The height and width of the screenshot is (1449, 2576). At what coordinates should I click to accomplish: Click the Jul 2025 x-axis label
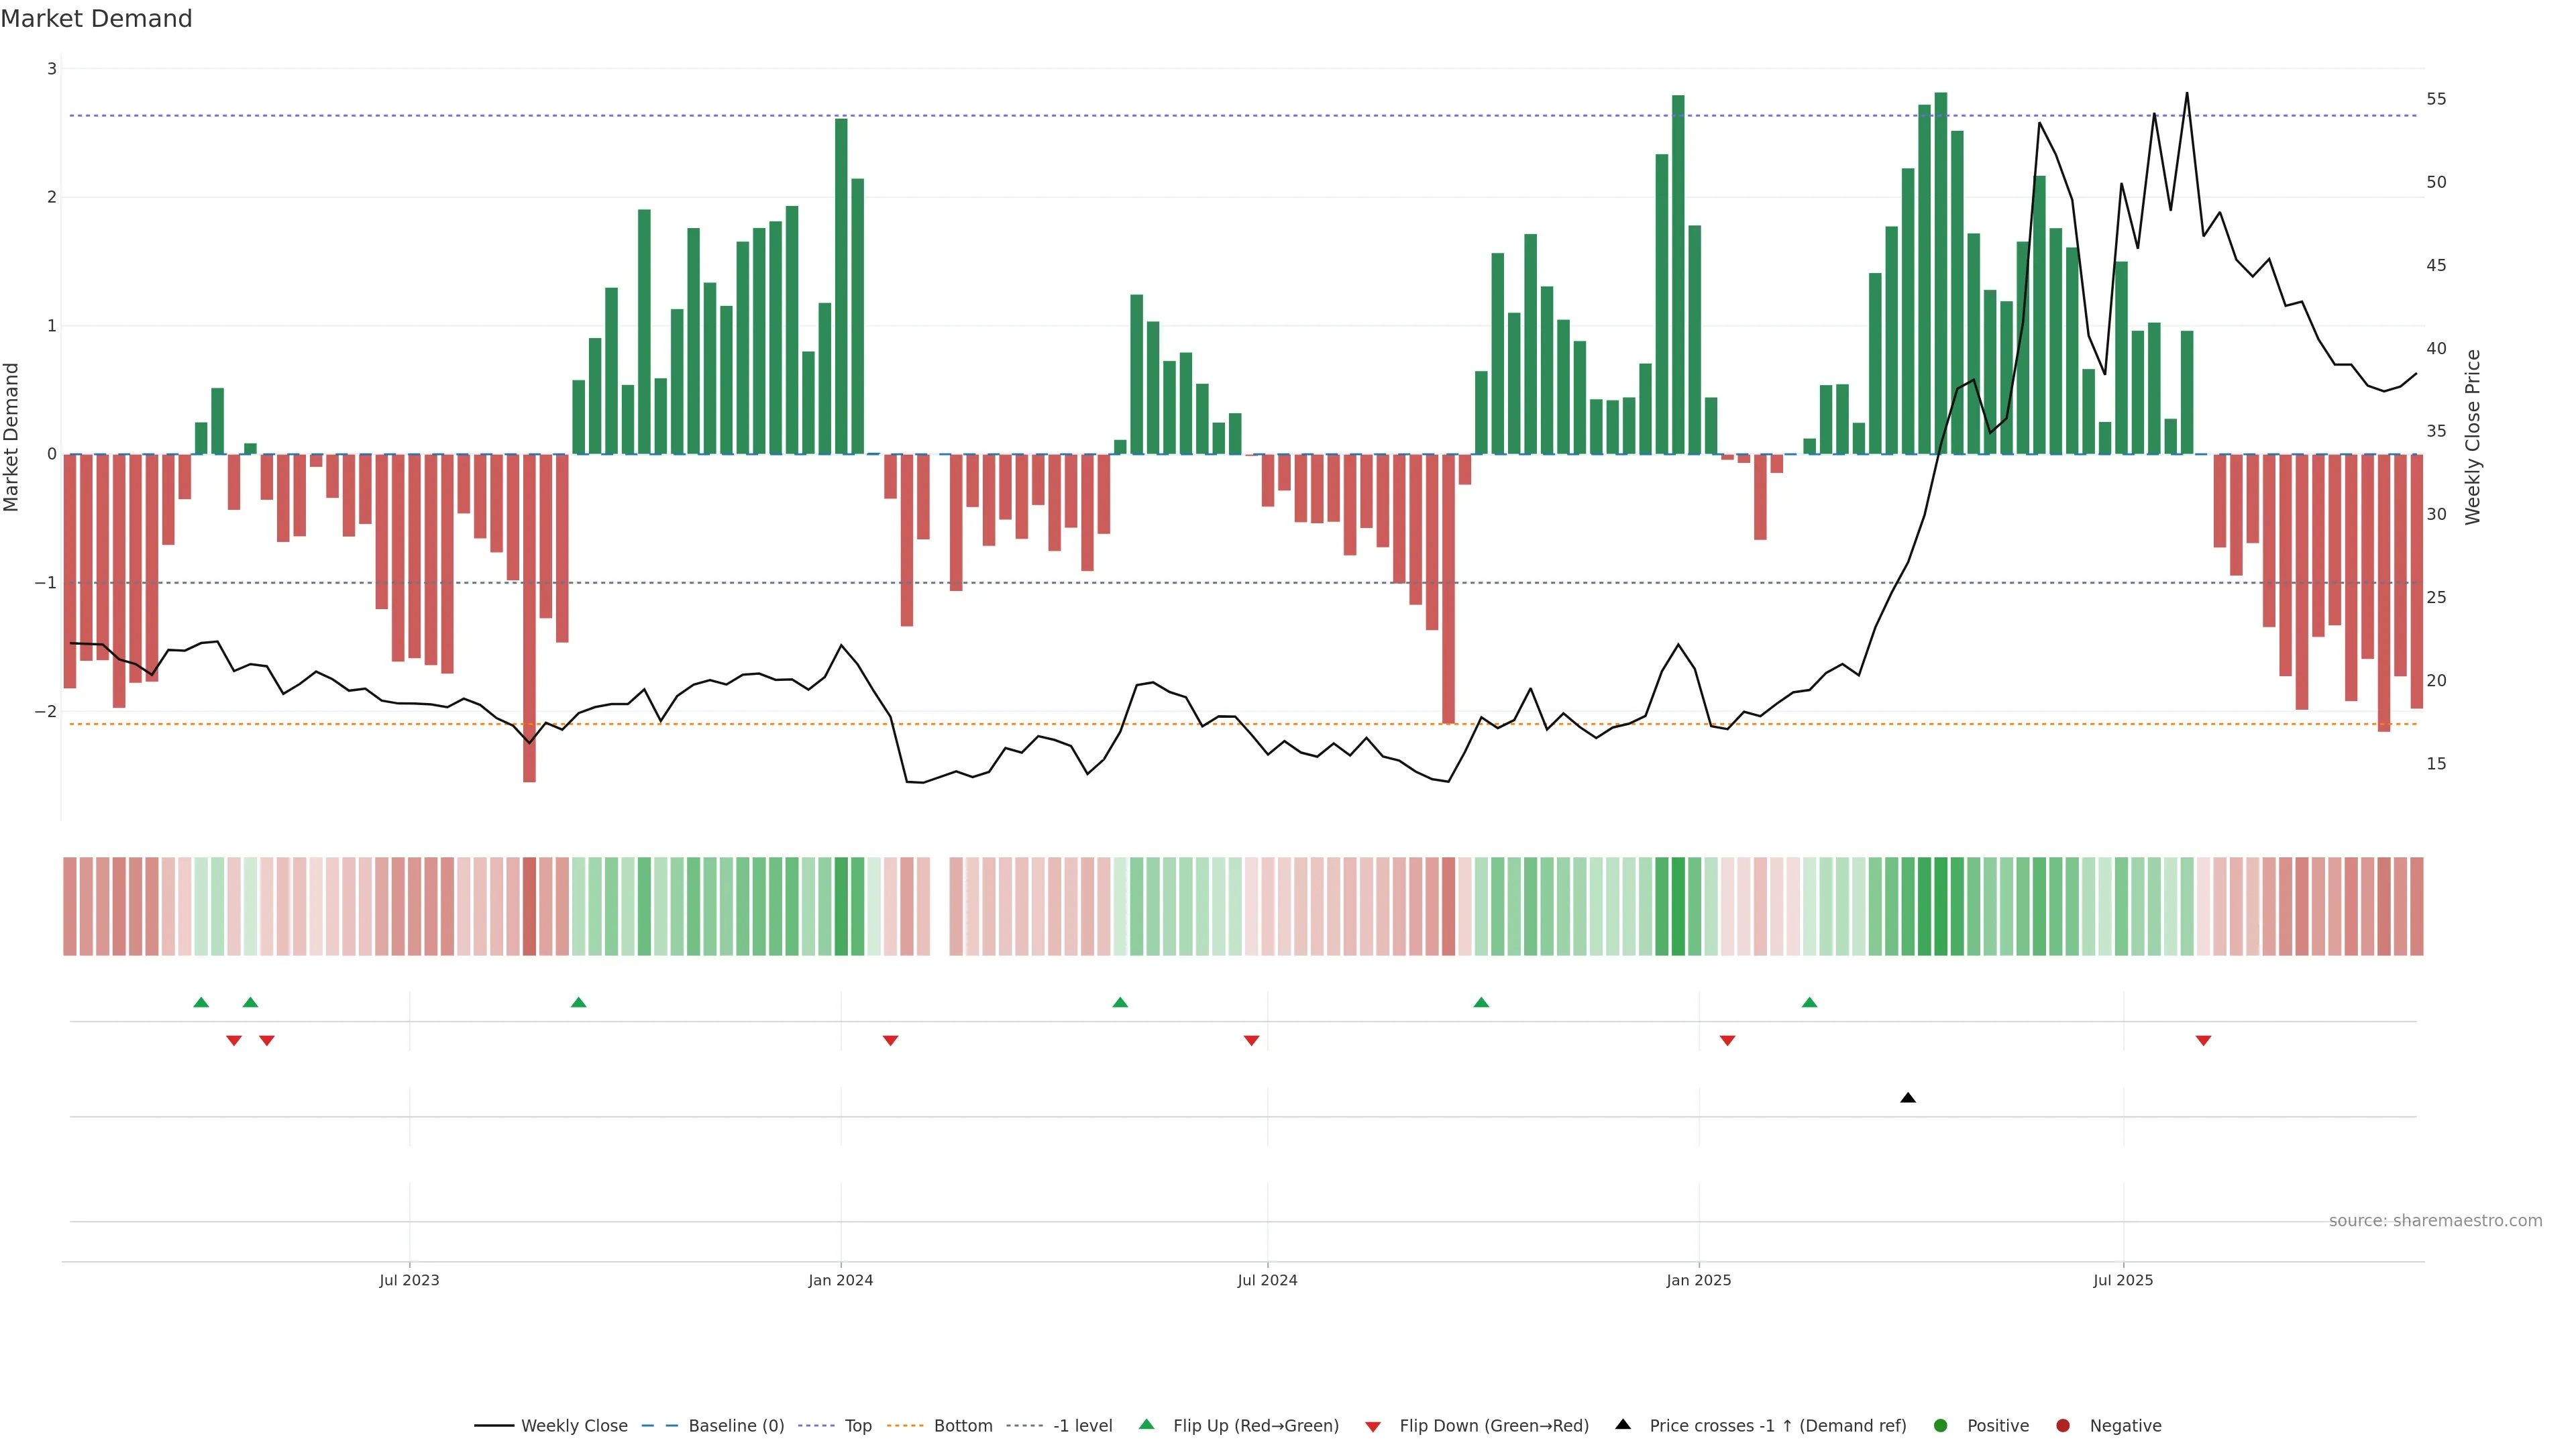(x=2123, y=1280)
